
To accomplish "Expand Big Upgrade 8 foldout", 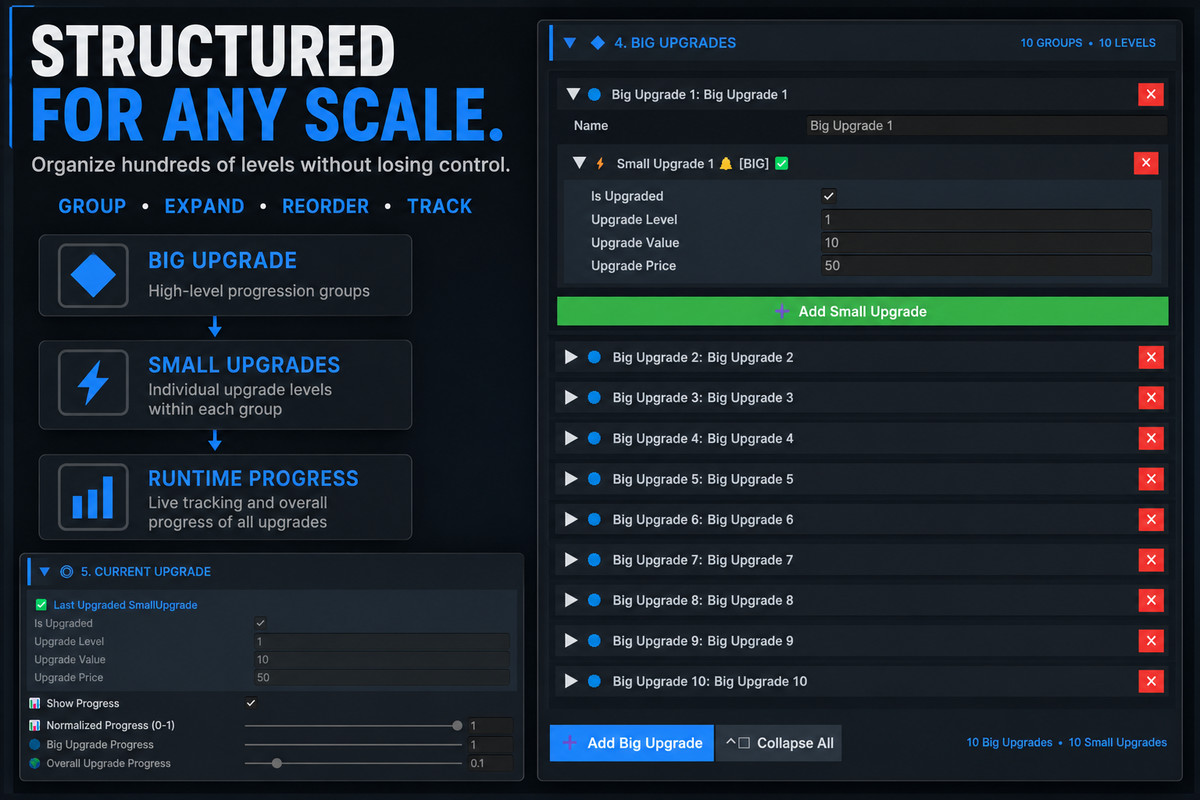I will pos(571,600).
